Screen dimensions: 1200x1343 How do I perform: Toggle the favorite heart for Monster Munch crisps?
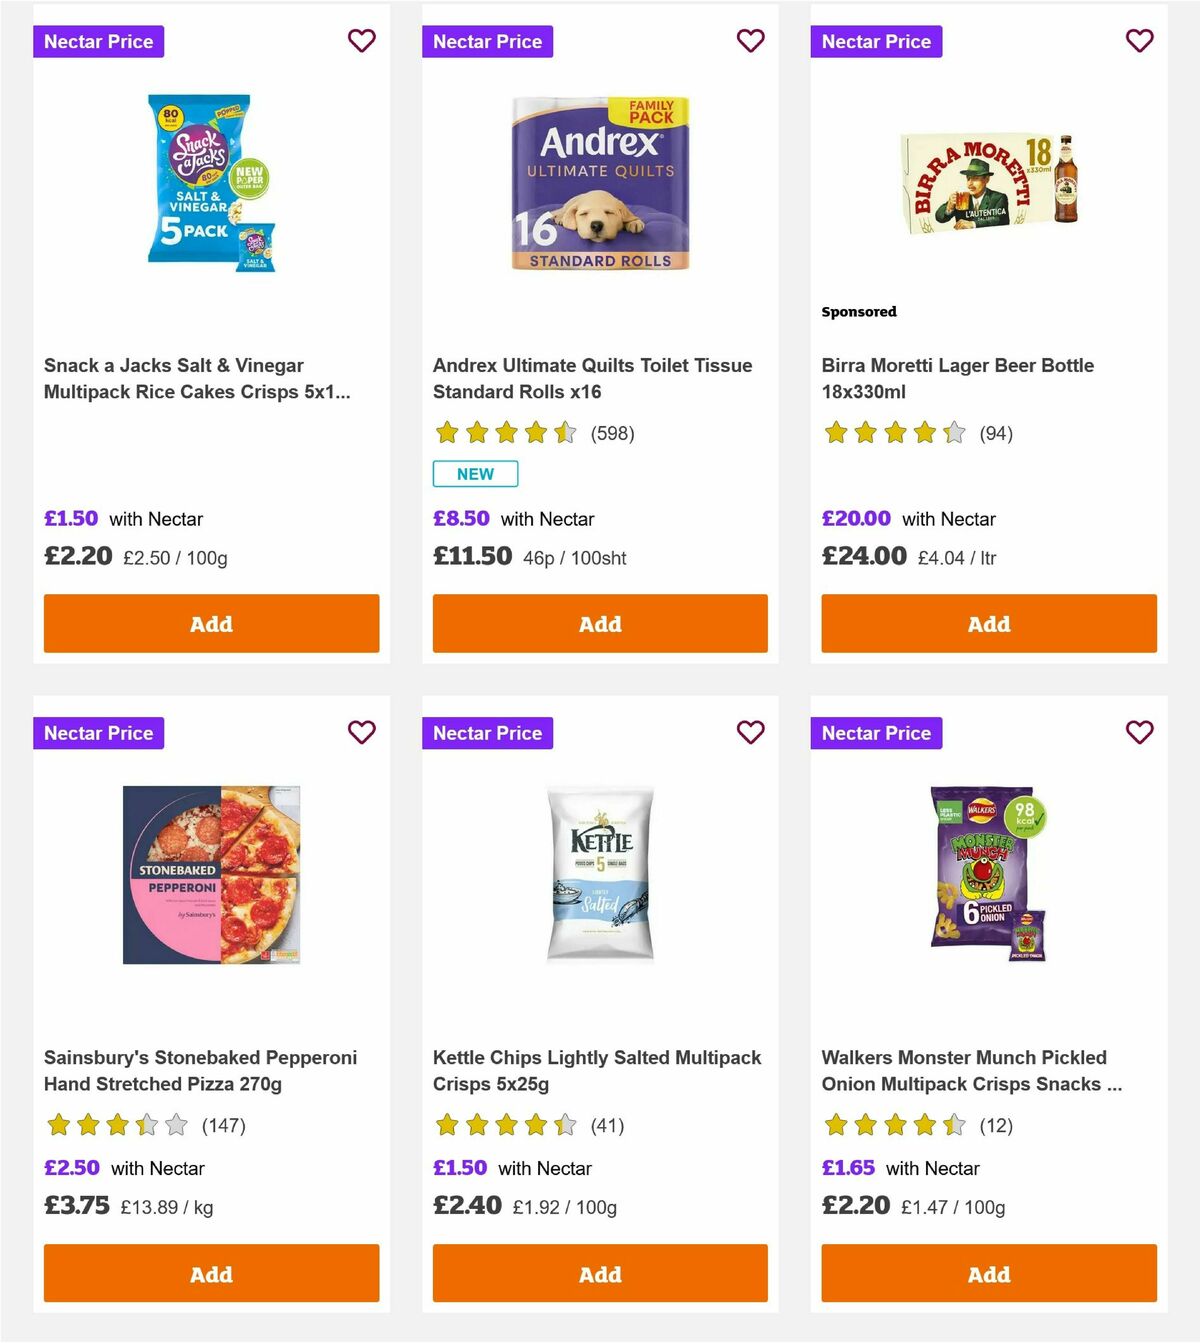1139,732
